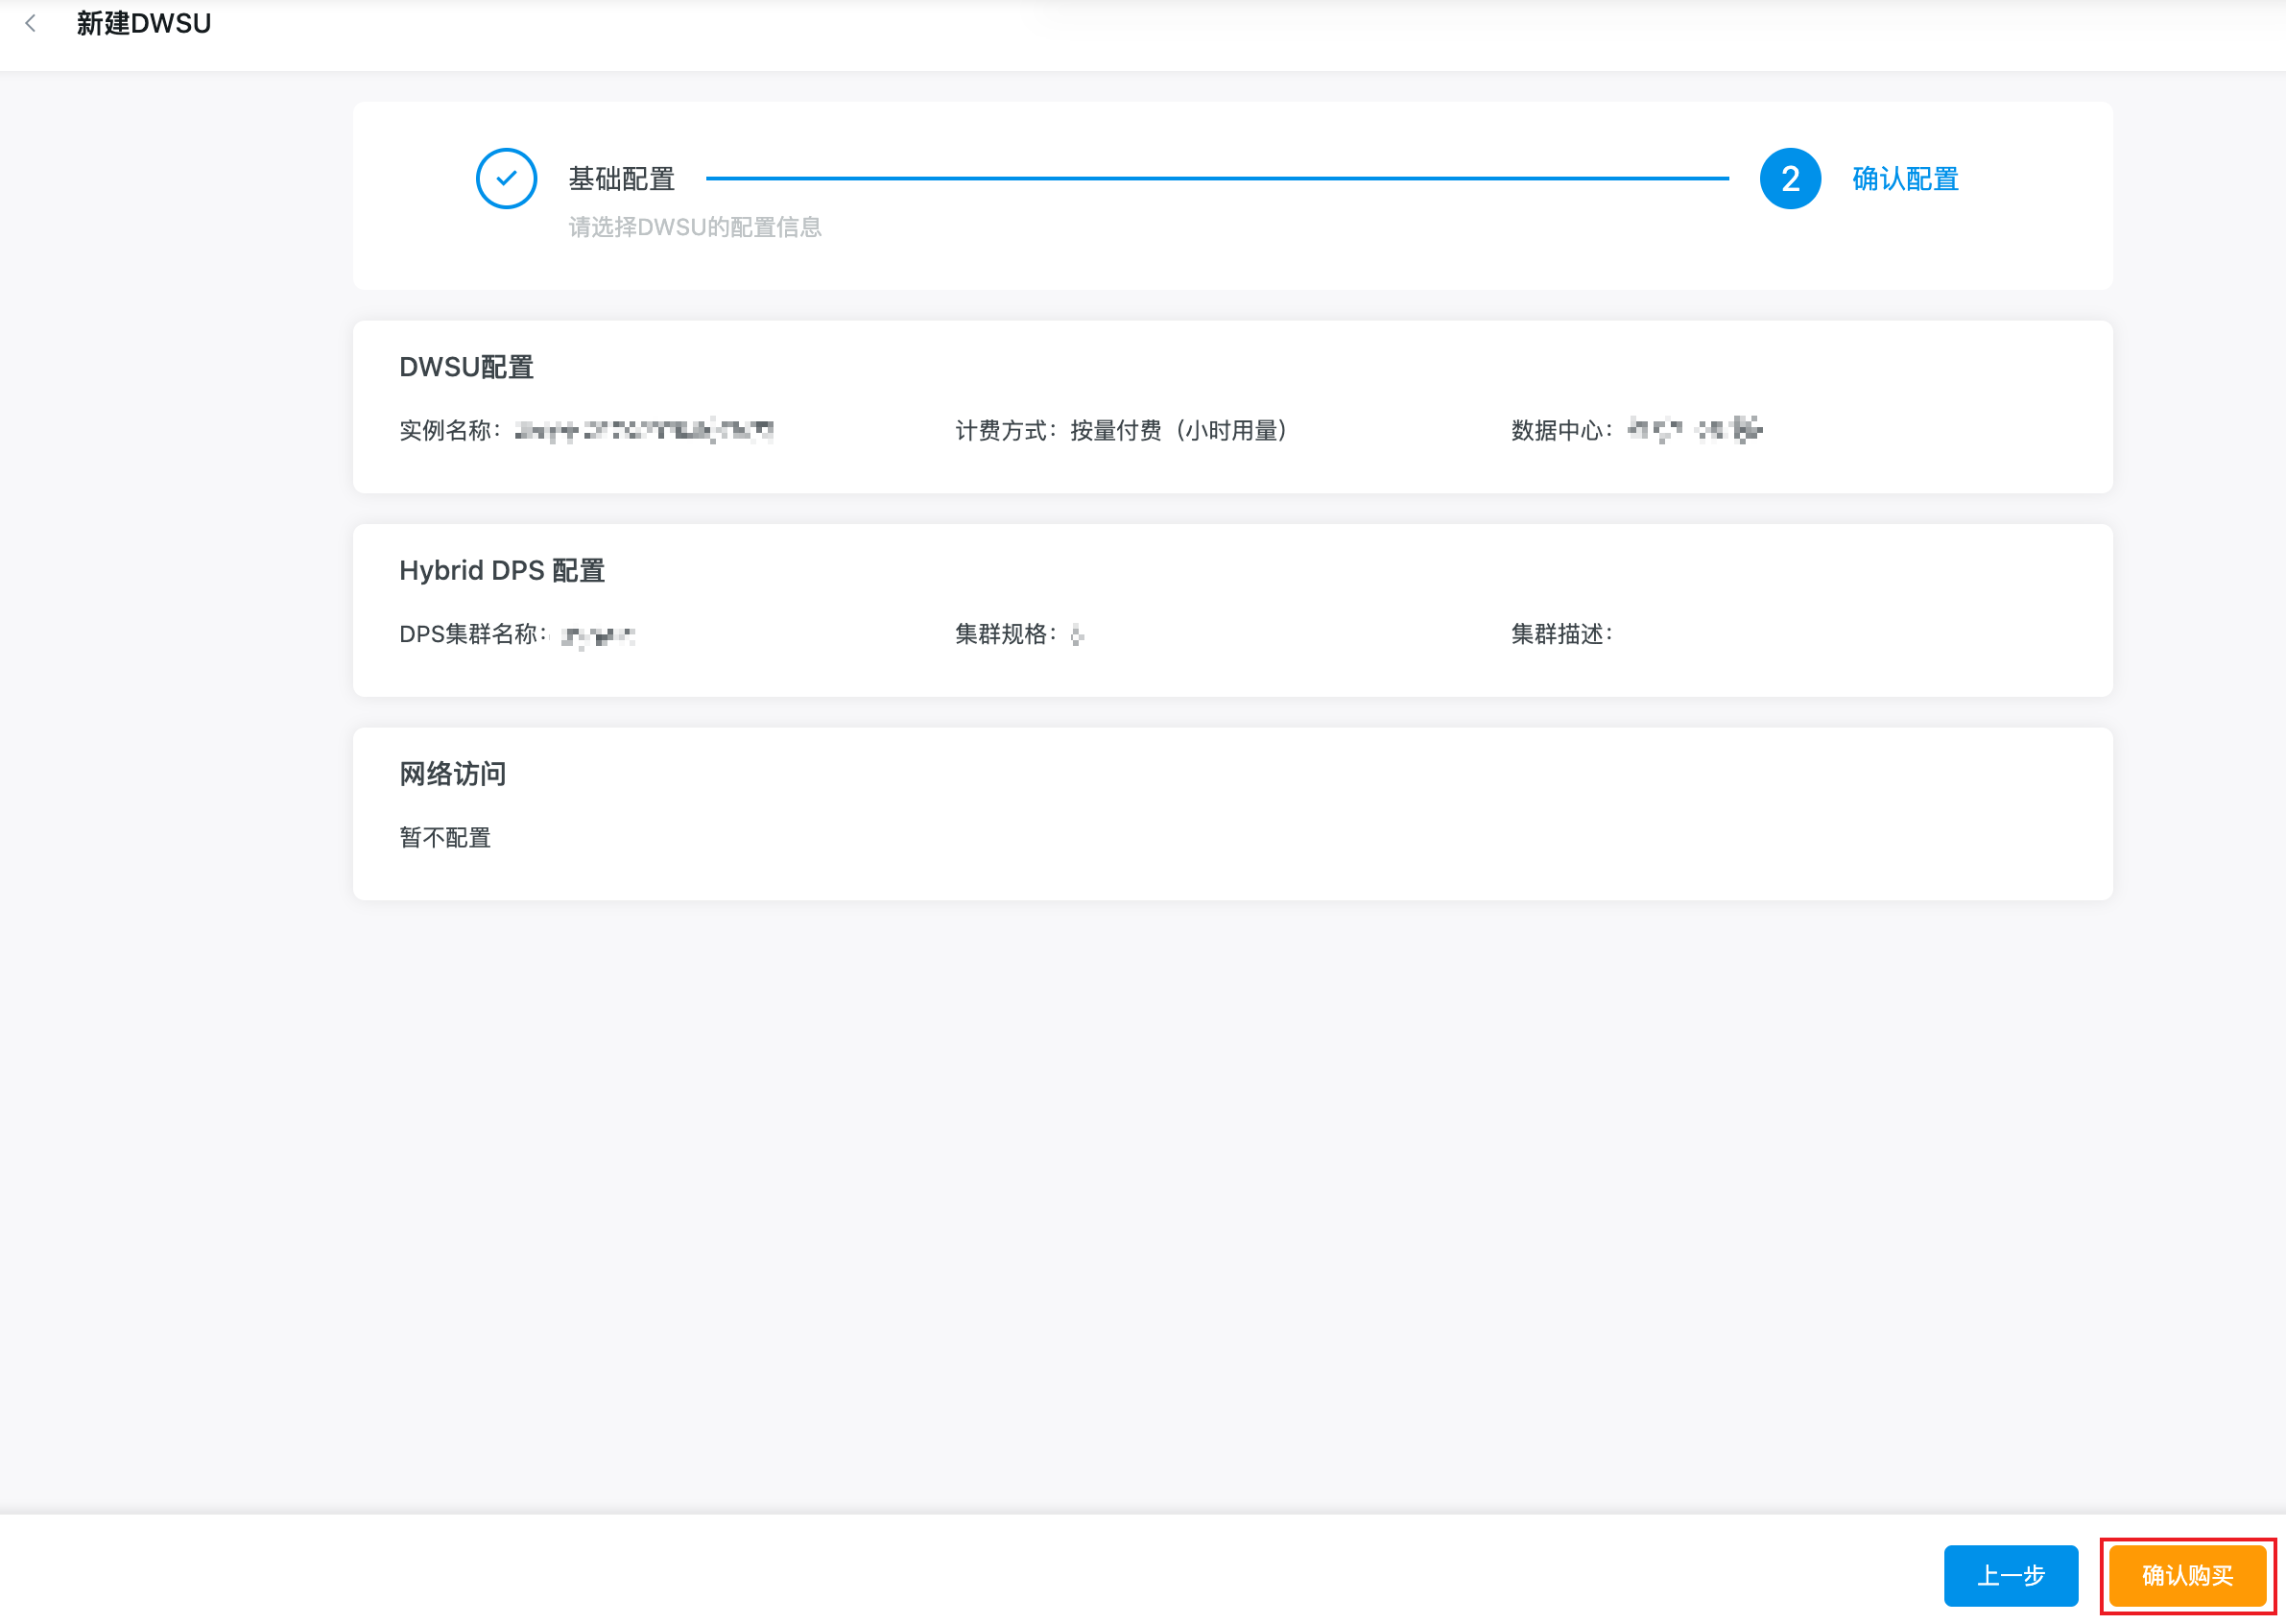Click the 新建DWSU page title
This screenshot has width=2286, height=1624.
pos(144,23)
